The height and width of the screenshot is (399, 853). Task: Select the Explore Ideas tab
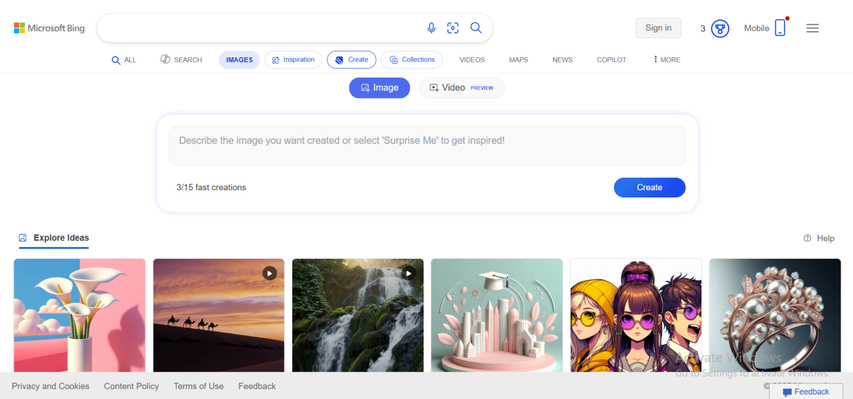54,238
